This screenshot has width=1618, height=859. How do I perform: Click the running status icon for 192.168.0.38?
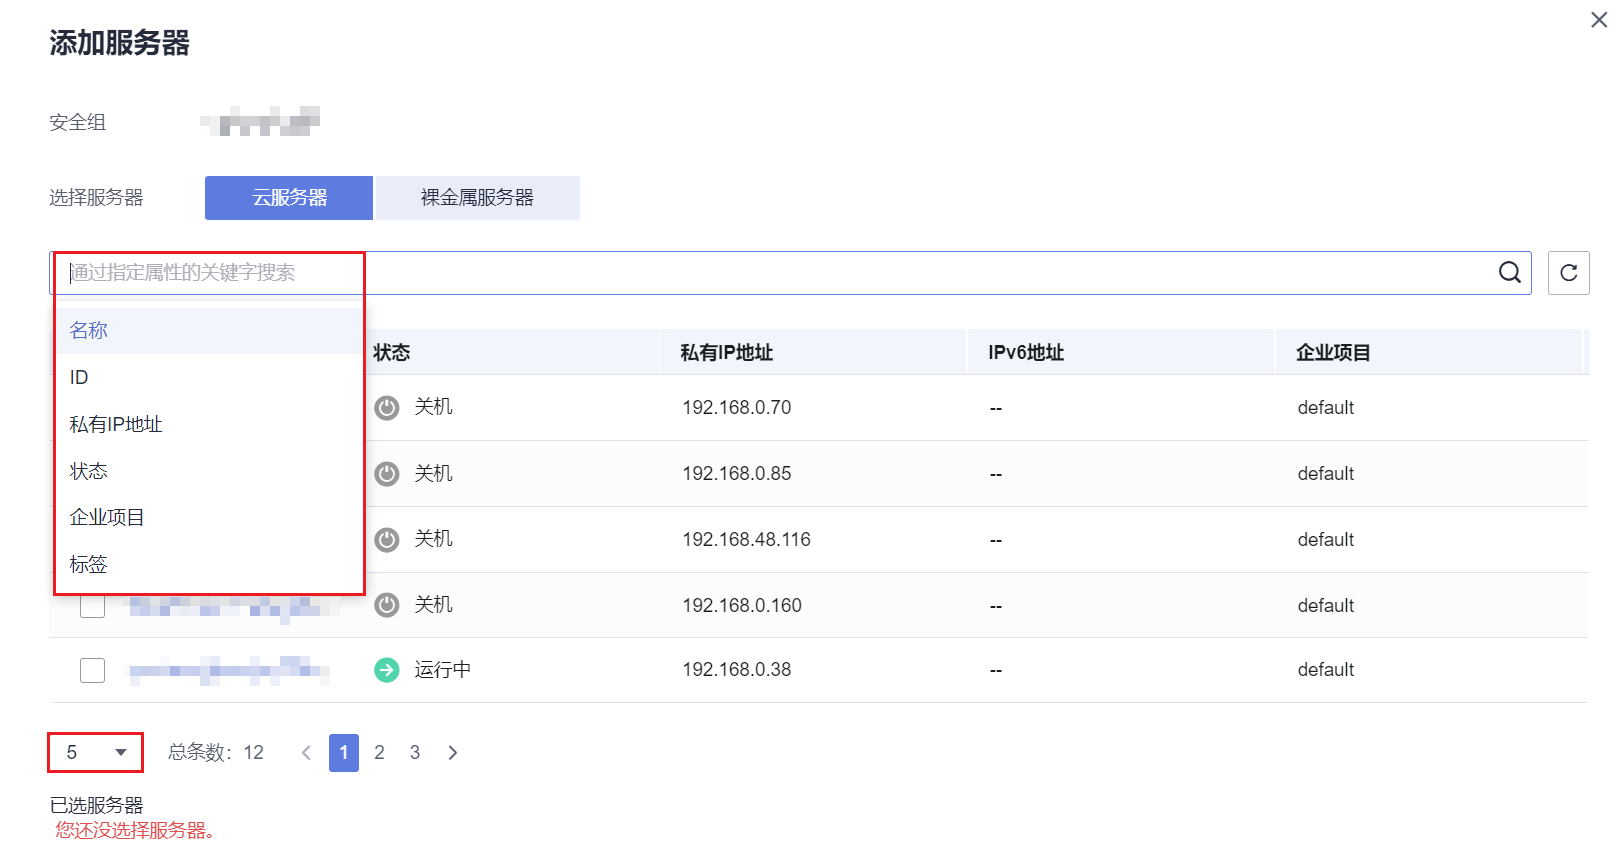[x=387, y=670]
